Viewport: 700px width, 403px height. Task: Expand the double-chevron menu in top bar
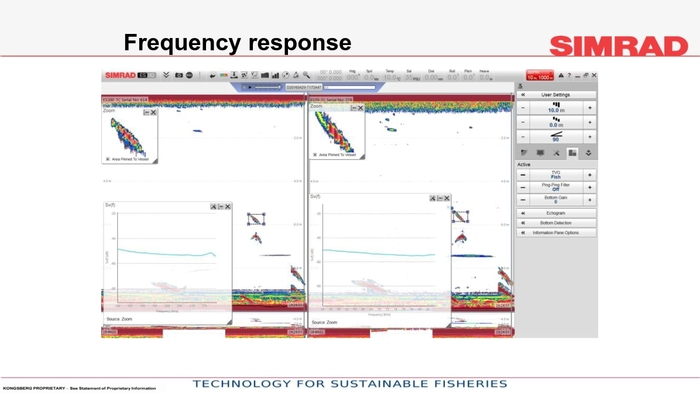coord(166,75)
